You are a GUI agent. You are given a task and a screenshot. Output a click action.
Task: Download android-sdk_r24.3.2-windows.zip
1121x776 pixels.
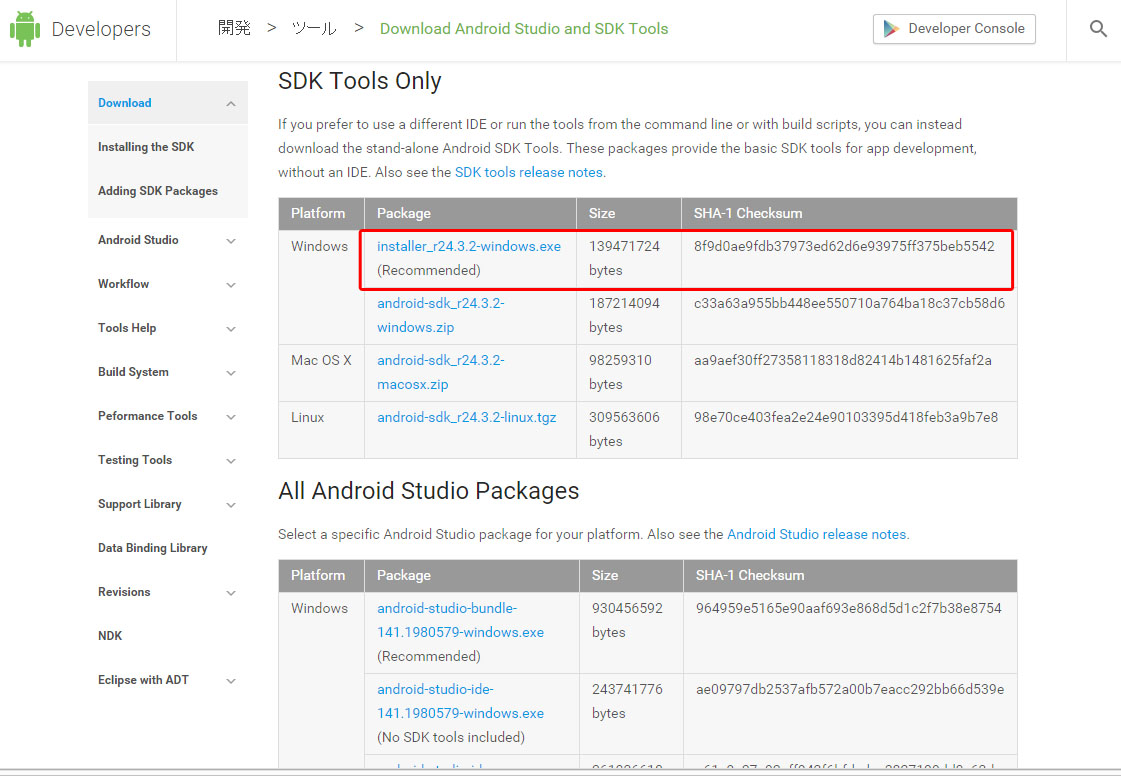(x=440, y=315)
